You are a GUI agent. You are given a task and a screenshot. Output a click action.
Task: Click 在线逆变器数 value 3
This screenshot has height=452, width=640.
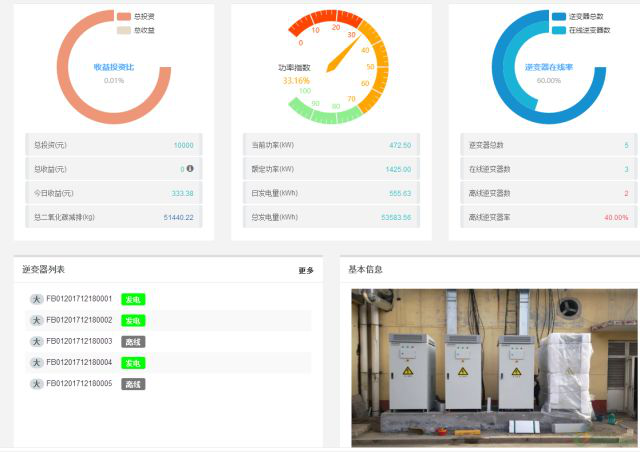(x=627, y=169)
